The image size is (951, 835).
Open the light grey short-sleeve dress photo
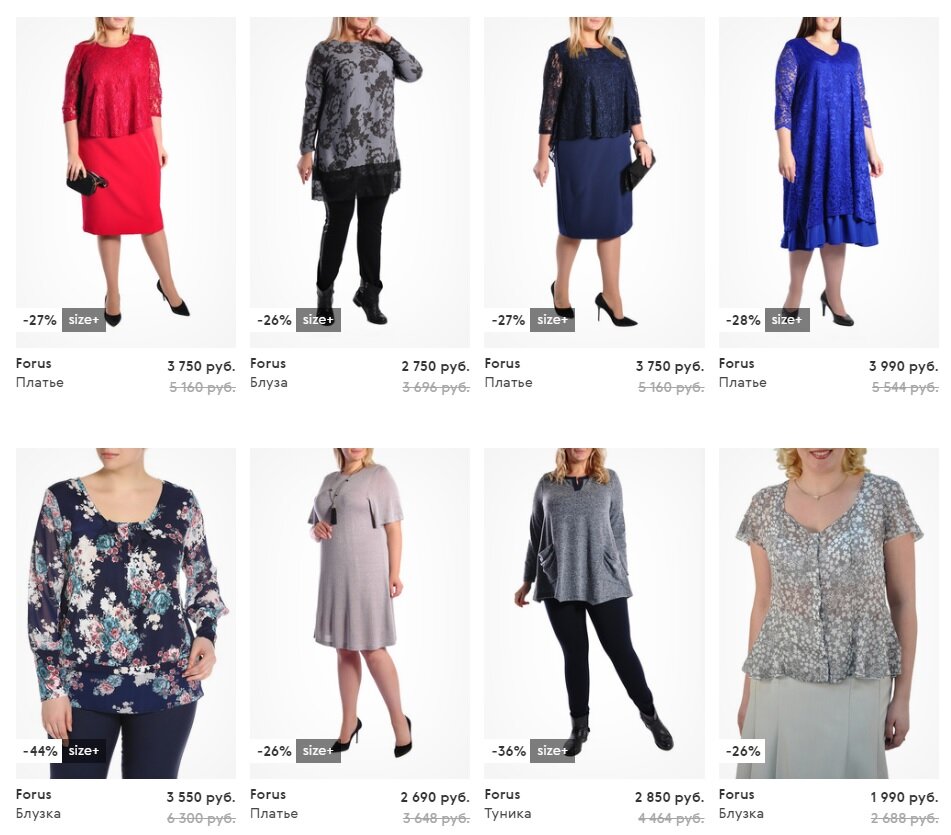[360, 613]
